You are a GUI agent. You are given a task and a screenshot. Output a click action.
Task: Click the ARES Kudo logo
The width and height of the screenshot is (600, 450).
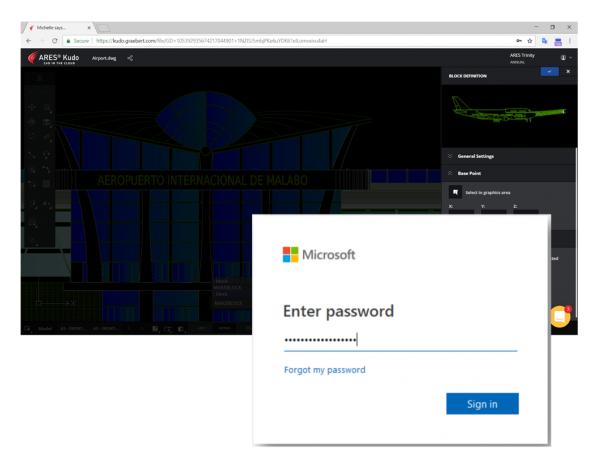(x=54, y=59)
